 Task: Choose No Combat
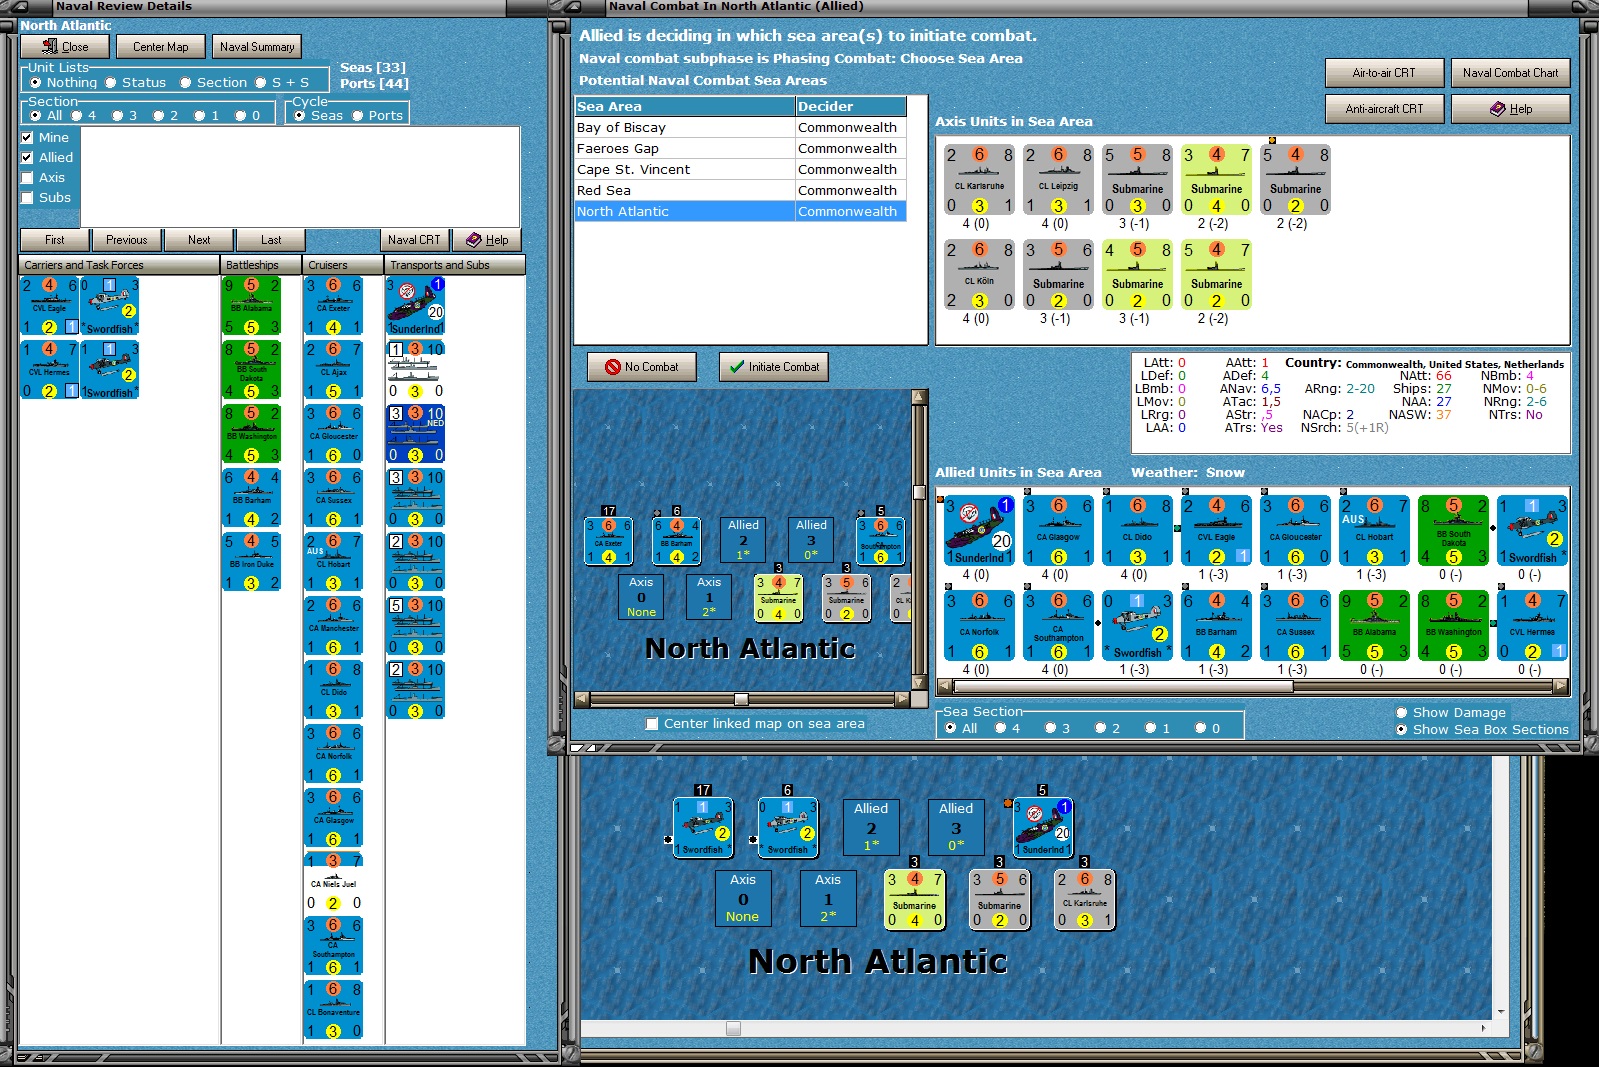click(642, 367)
